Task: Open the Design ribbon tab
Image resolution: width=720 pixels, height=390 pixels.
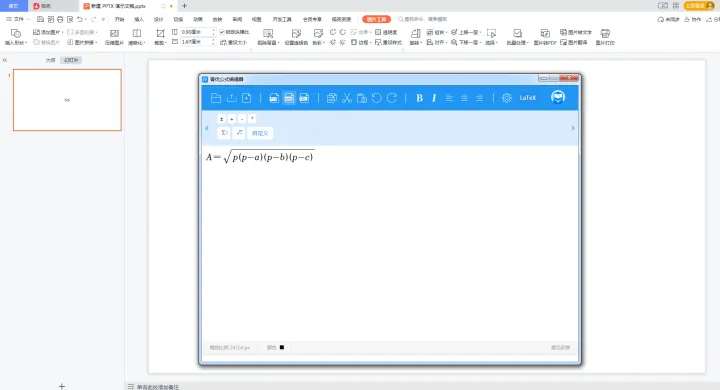Action: (158, 19)
